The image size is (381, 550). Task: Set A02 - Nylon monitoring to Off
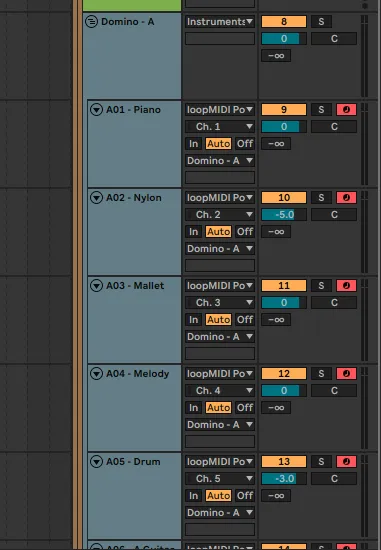coord(245,232)
